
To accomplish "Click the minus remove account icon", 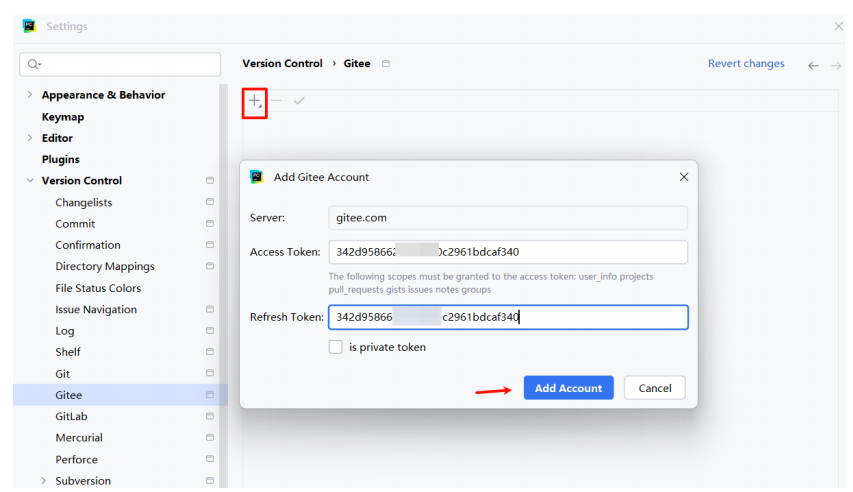I will coord(276,101).
